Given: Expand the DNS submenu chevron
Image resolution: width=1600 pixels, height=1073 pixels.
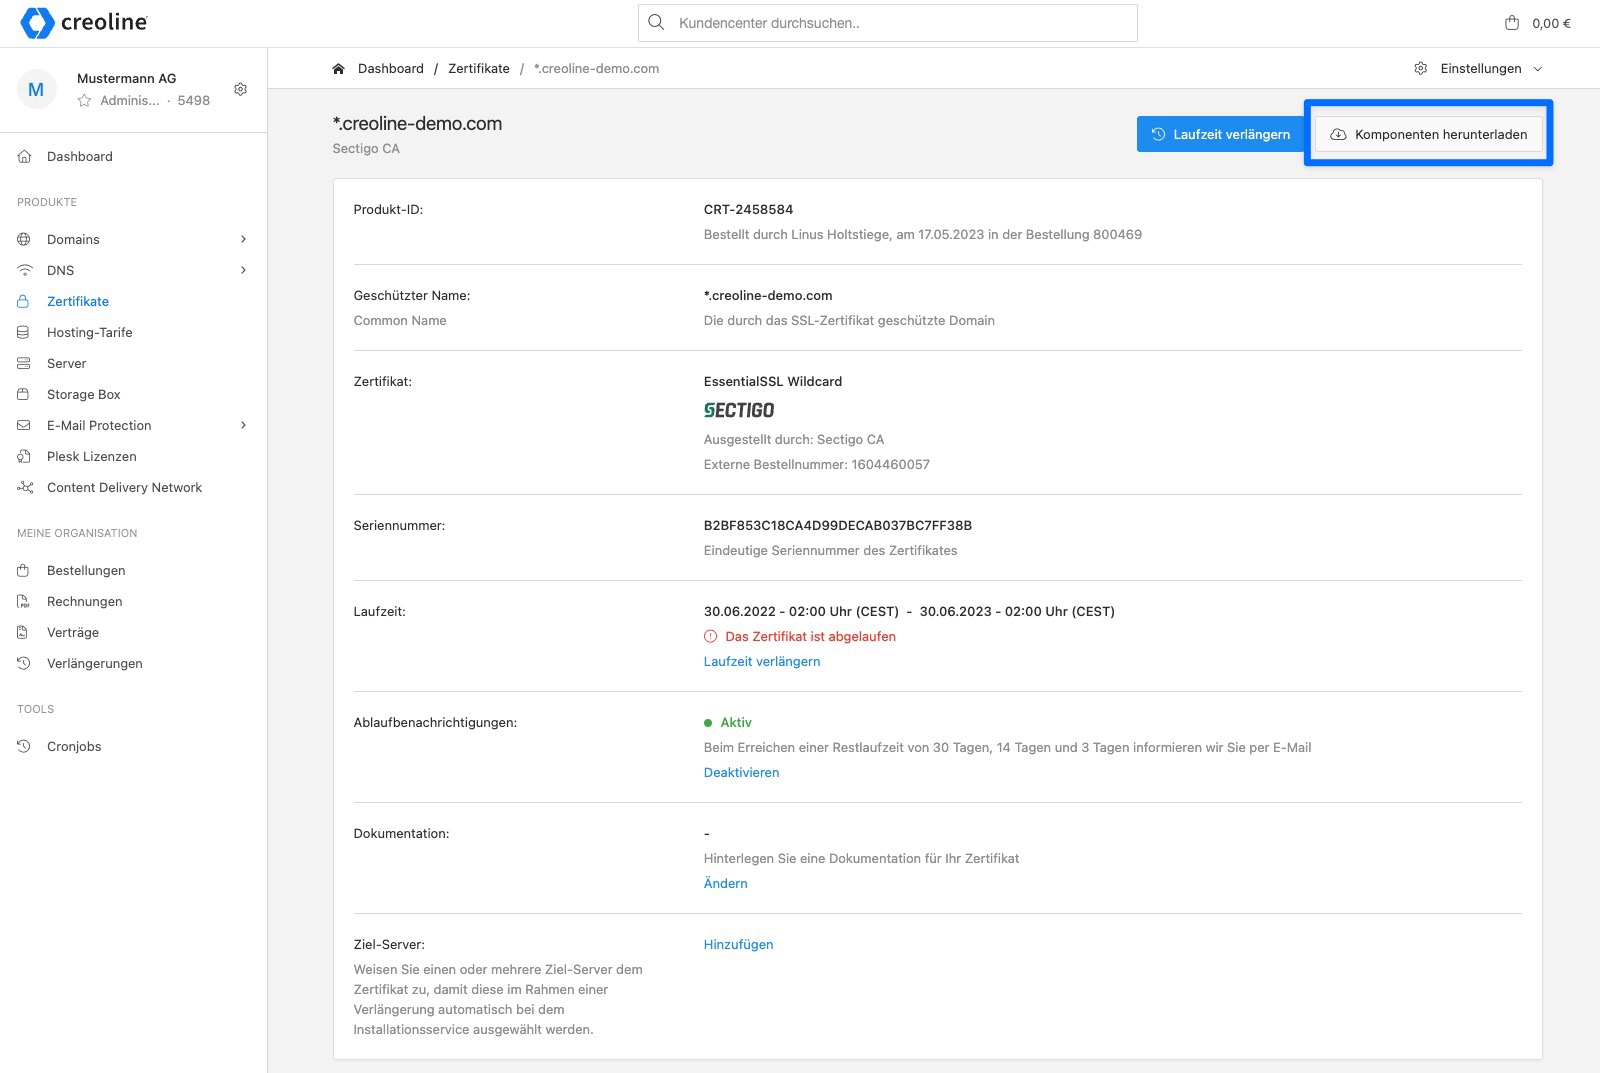Looking at the screenshot, I should (x=243, y=270).
